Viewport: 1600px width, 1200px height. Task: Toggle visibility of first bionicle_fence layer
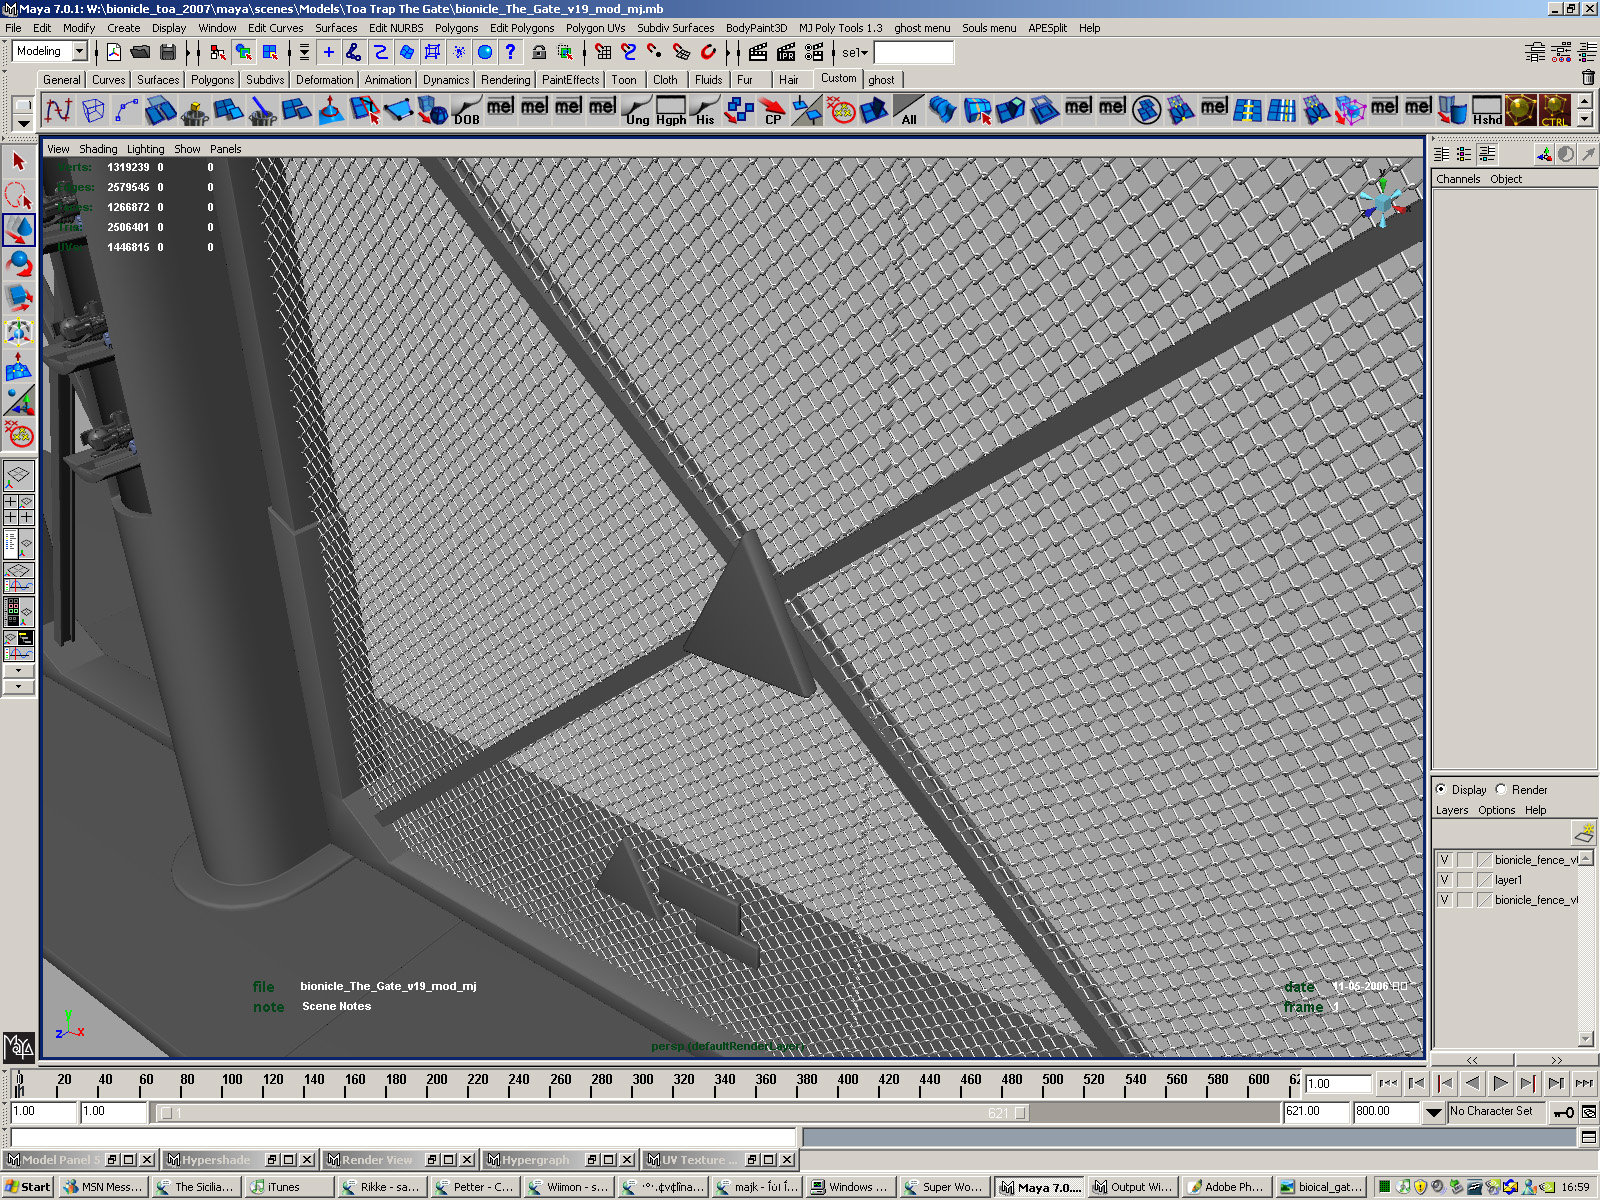(1444, 860)
